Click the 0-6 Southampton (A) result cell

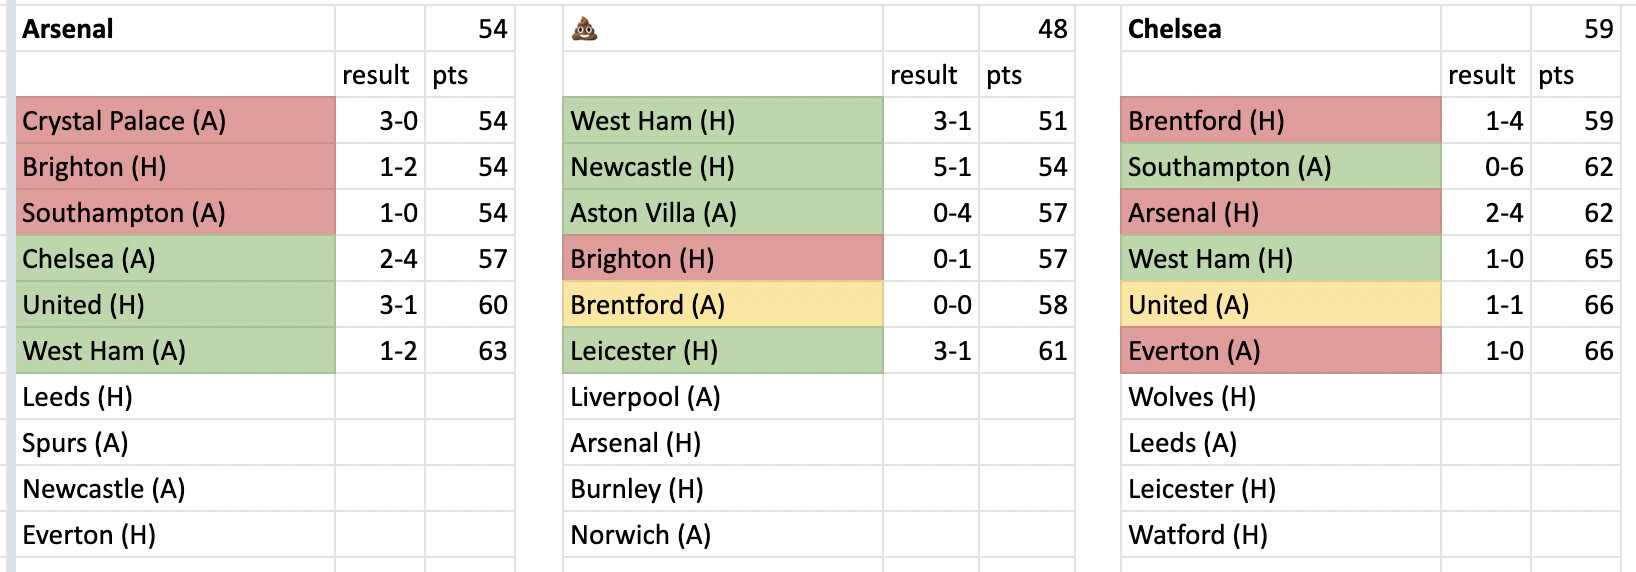[x=1486, y=167]
